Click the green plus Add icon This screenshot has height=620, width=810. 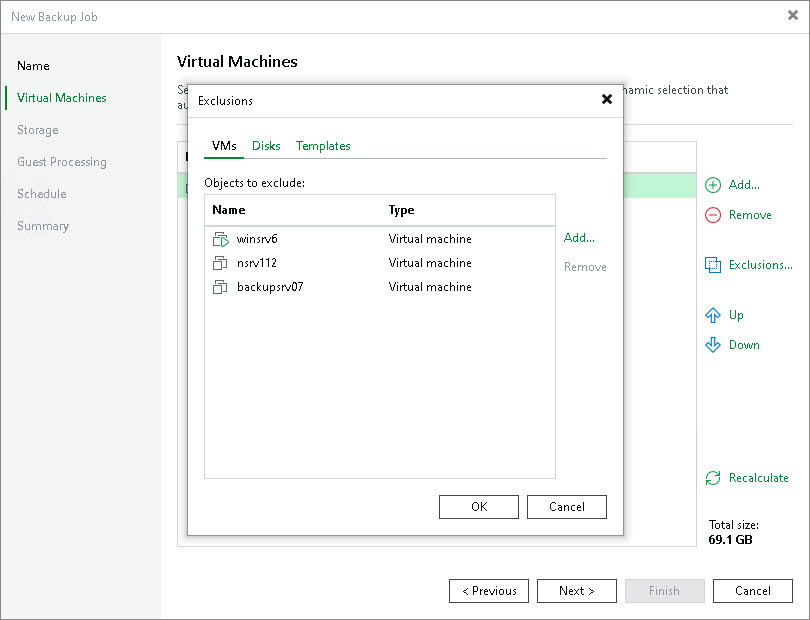pyautogui.click(x=713, y=185)
